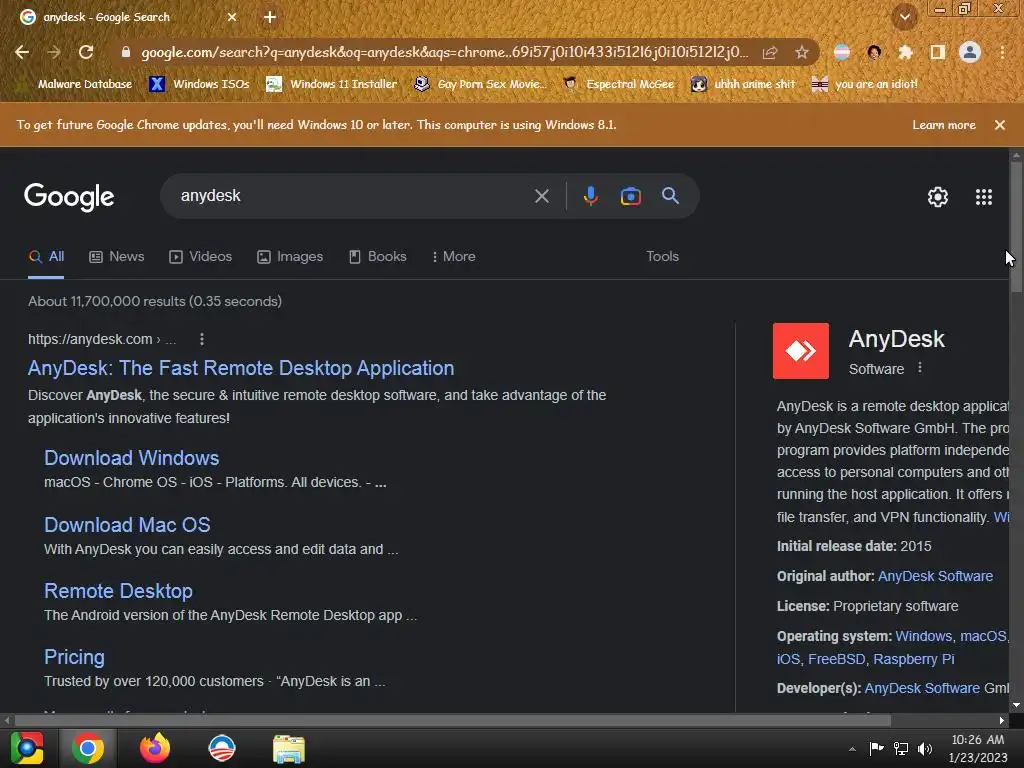The height and width of the screenshot is (768, 1024).
Task: Click Learn more on update banner
Action: tap(944, 125)
